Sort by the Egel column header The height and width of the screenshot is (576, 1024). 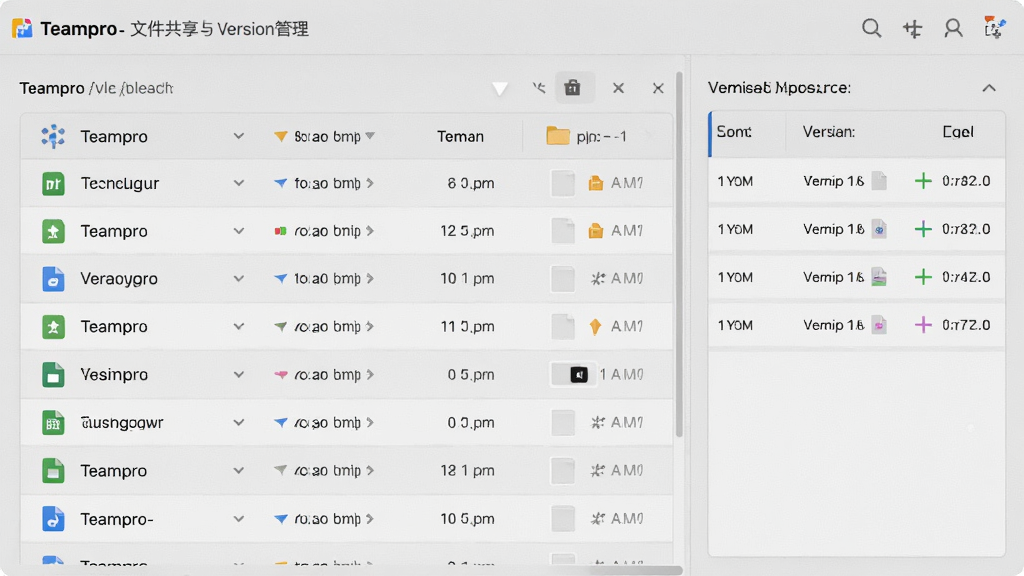pyautogui.click(x=957, y=132)
